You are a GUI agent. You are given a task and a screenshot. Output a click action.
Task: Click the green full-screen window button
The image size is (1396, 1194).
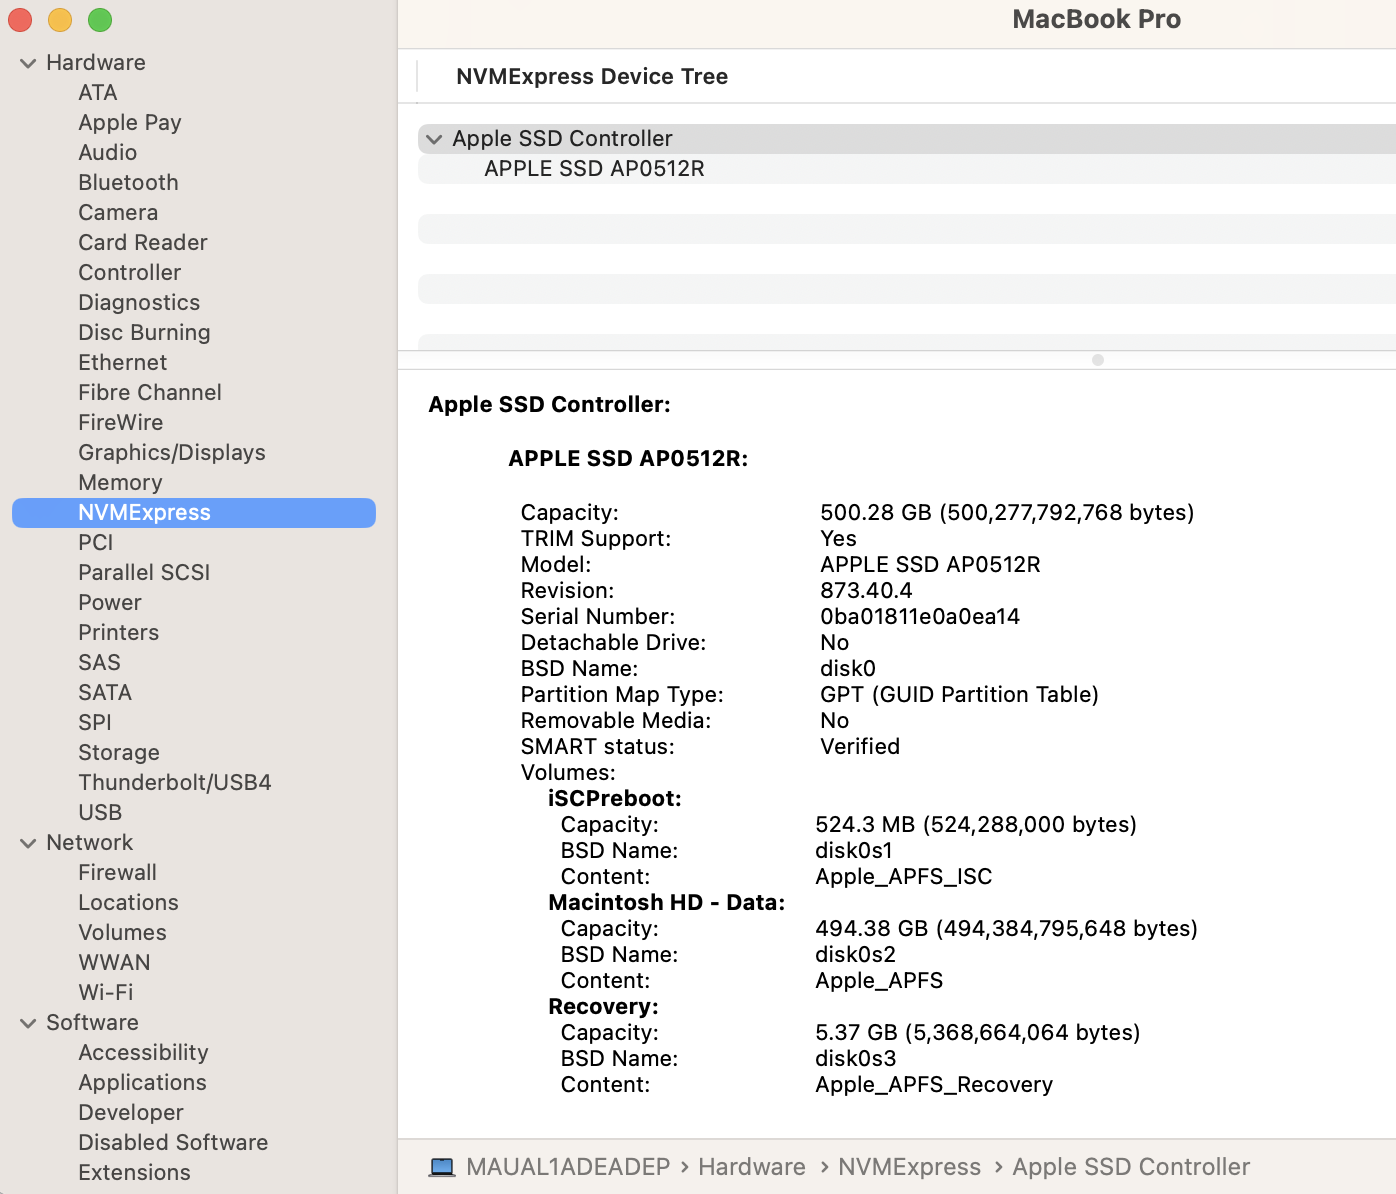coord(100,20)
